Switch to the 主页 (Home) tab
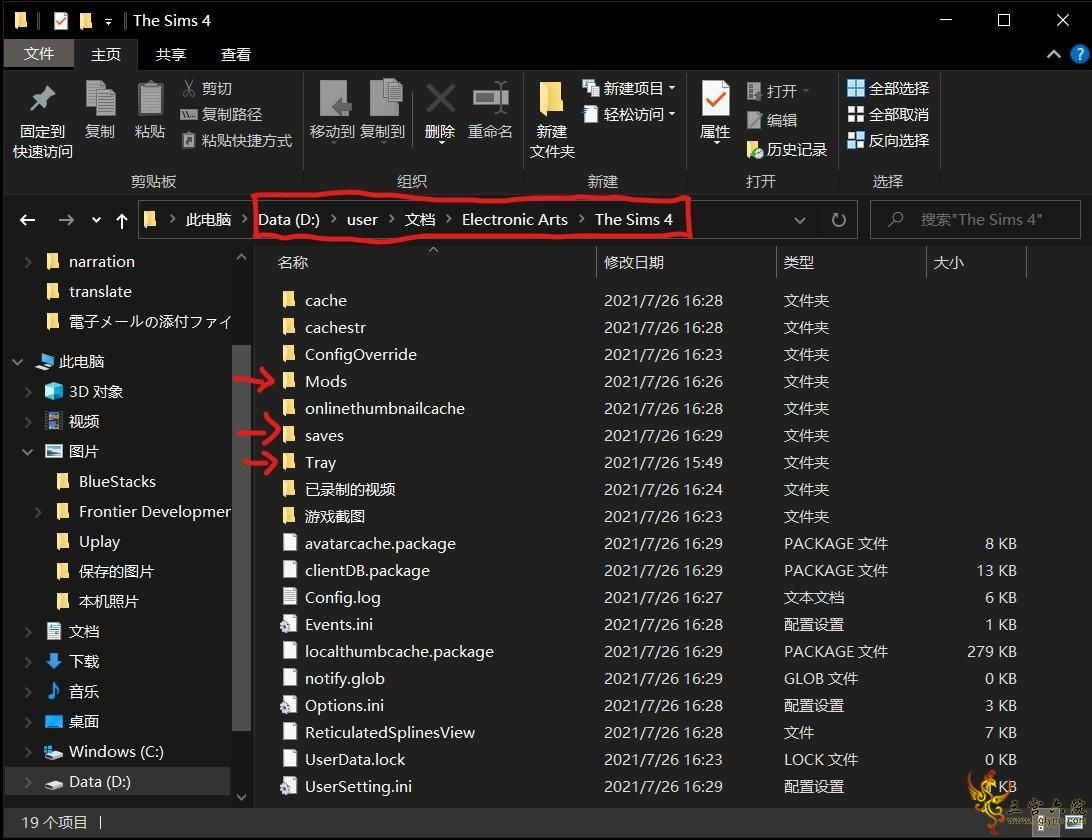The width and height of the screenshot is (1092, 840). [106, 54]
